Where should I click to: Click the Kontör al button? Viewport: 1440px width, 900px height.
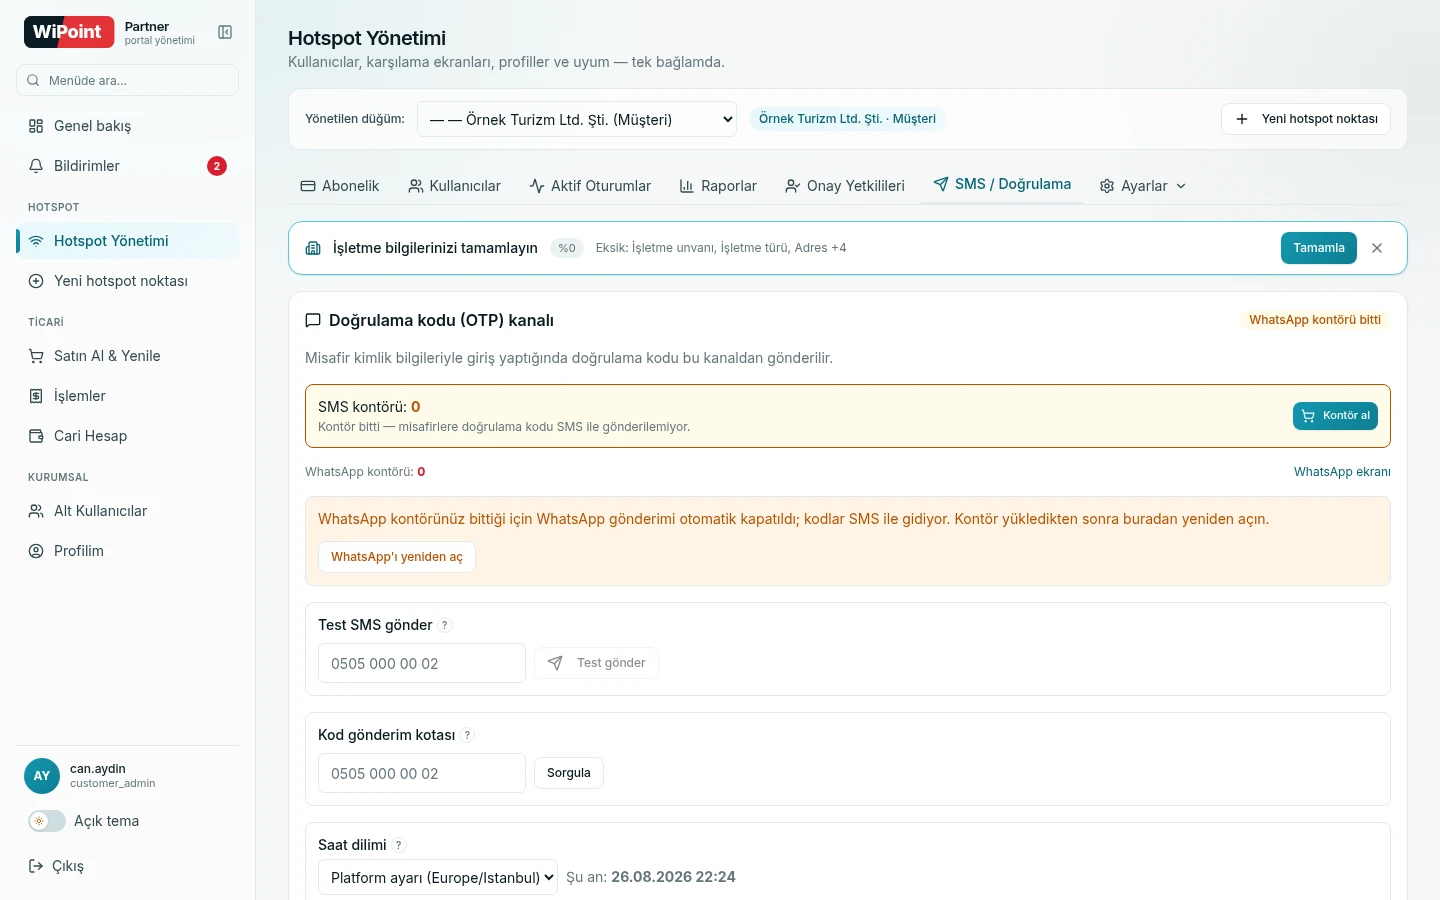click(x=1335, y=416)
